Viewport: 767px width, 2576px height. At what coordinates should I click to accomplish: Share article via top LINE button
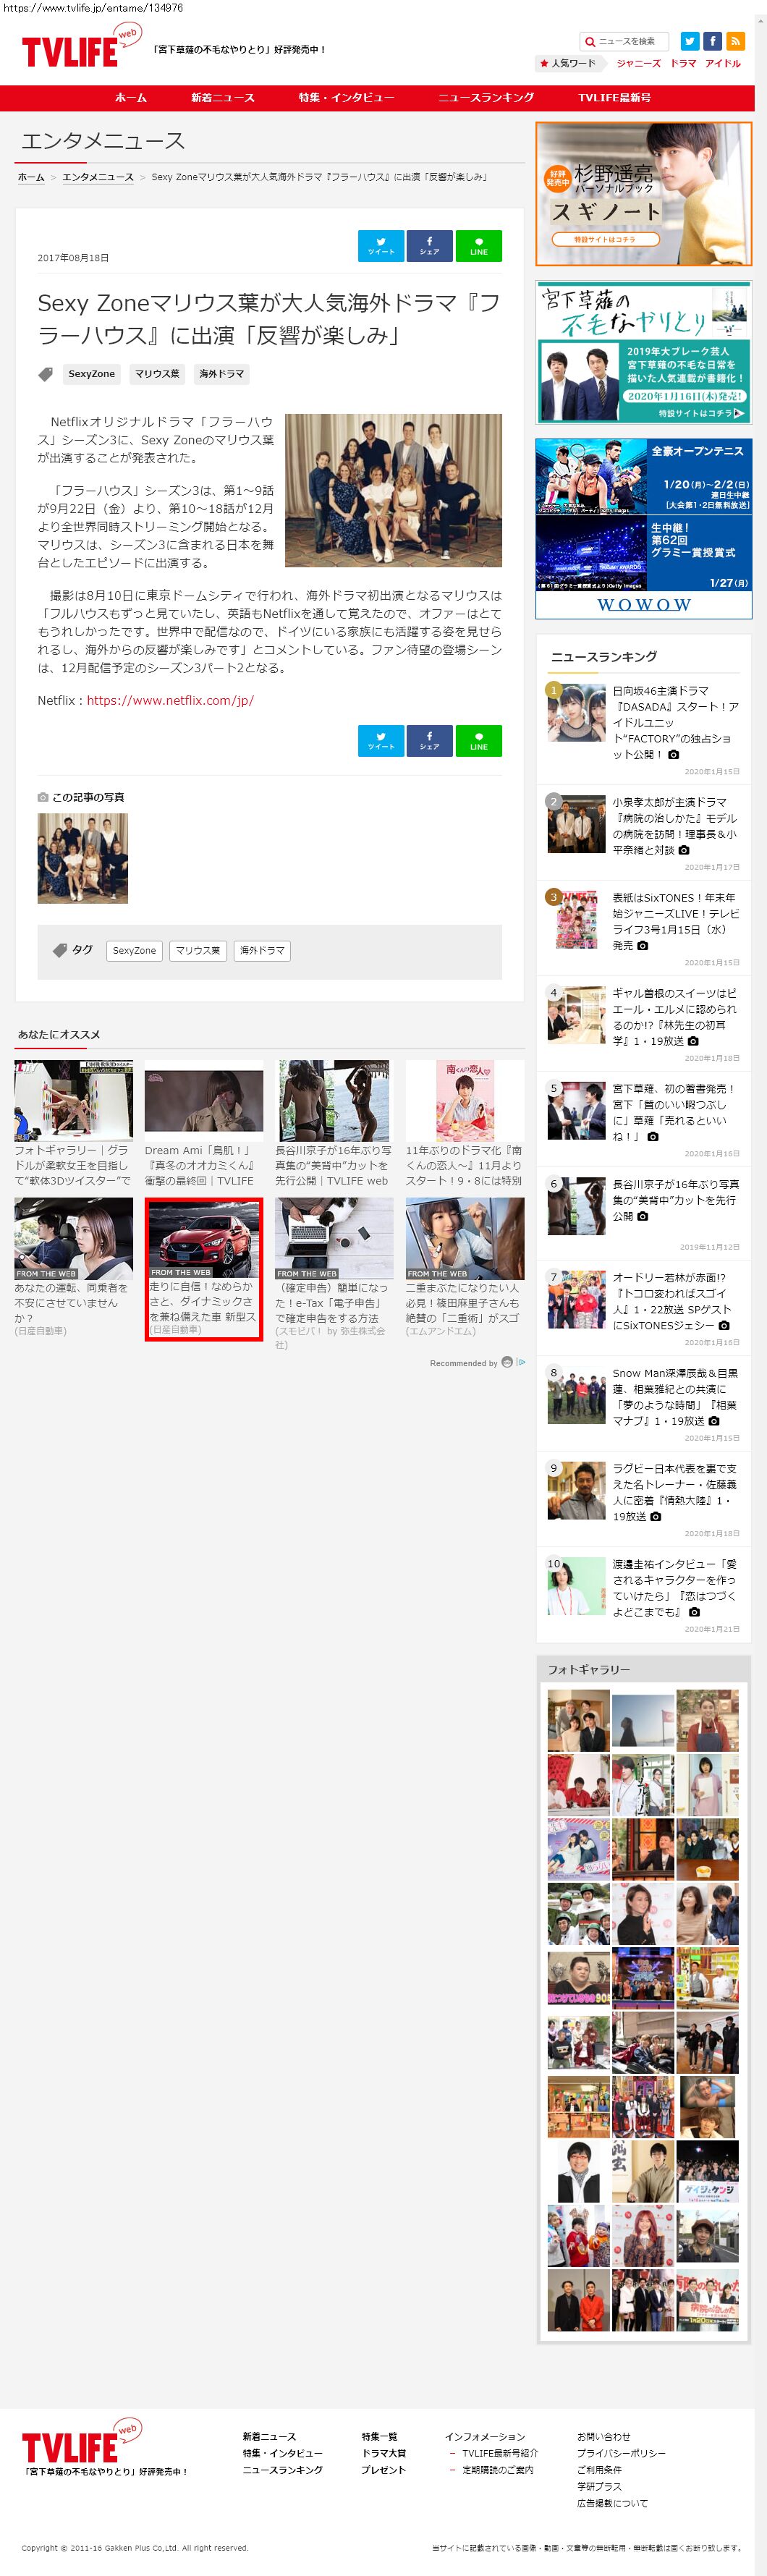tap(478, 246)
